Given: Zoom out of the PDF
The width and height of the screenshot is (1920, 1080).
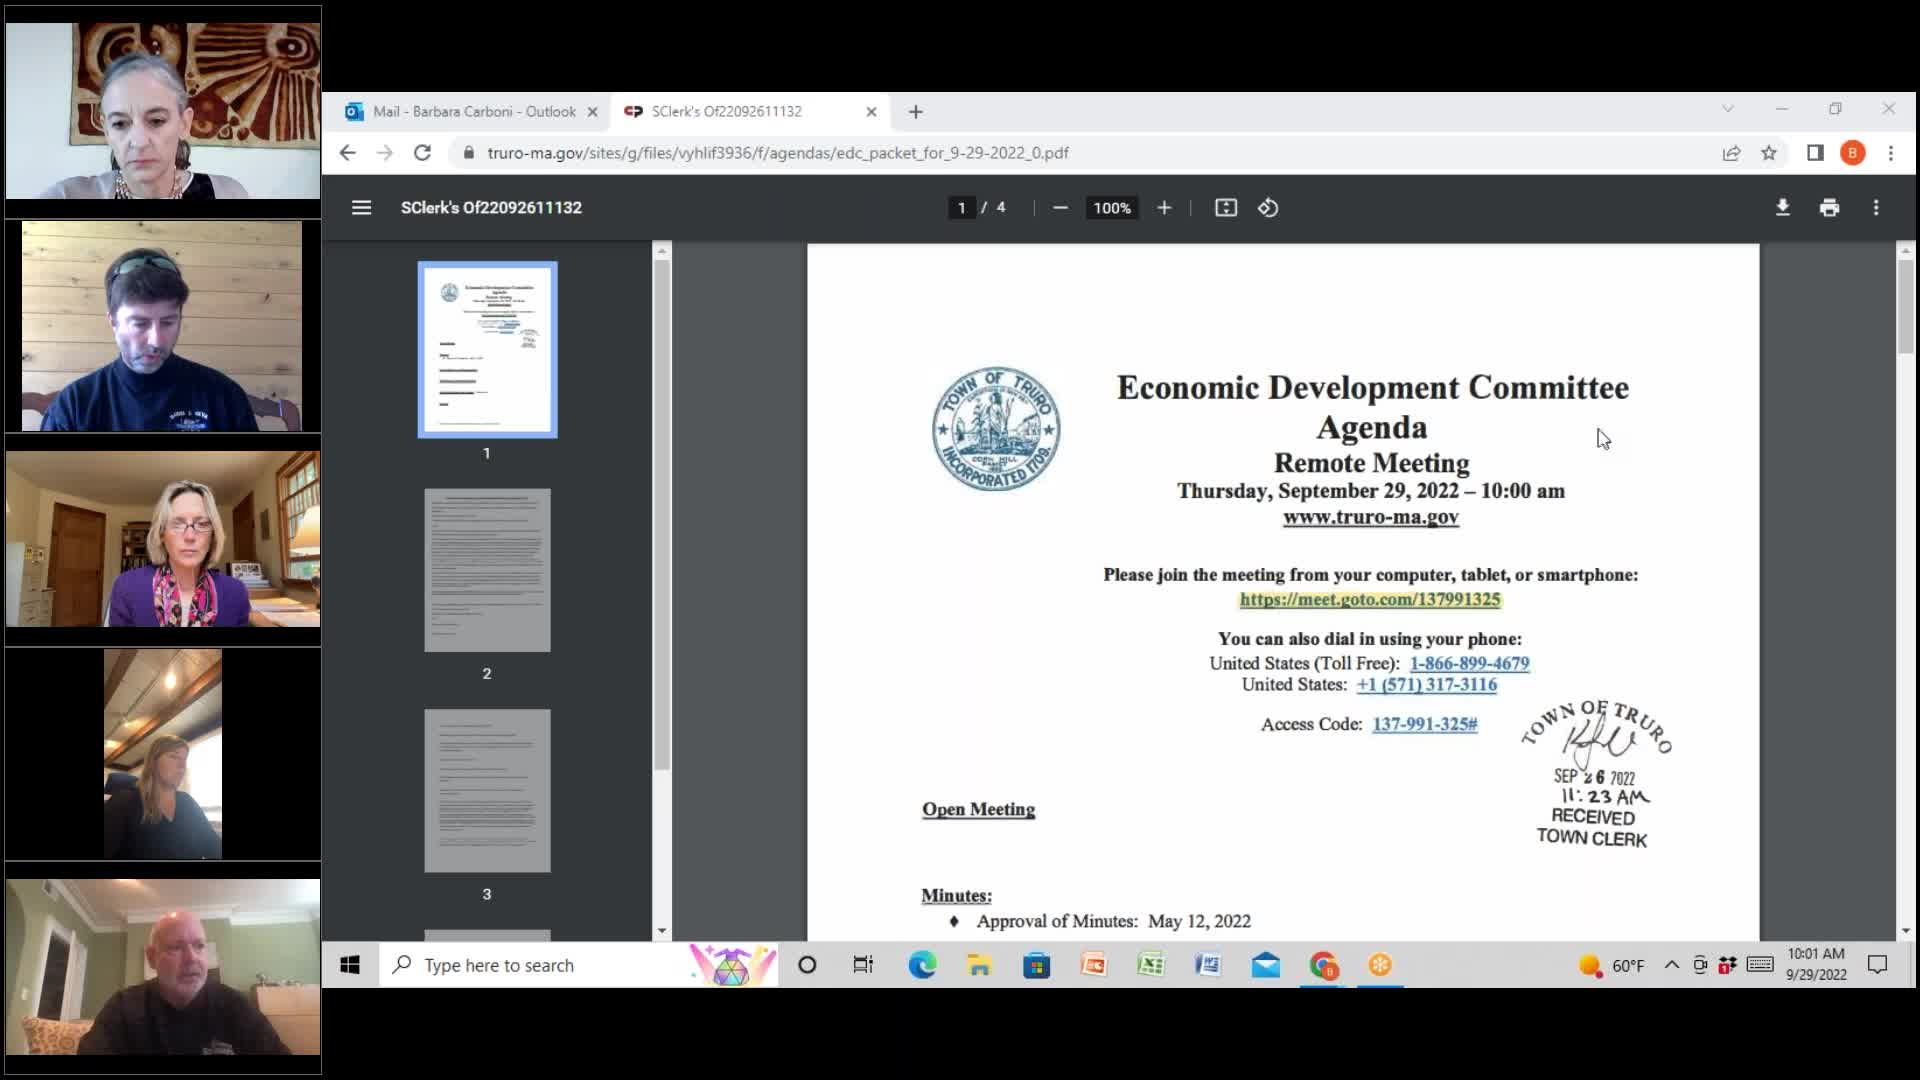Looking at the screenshot, I should click(x=1061, y=207).
